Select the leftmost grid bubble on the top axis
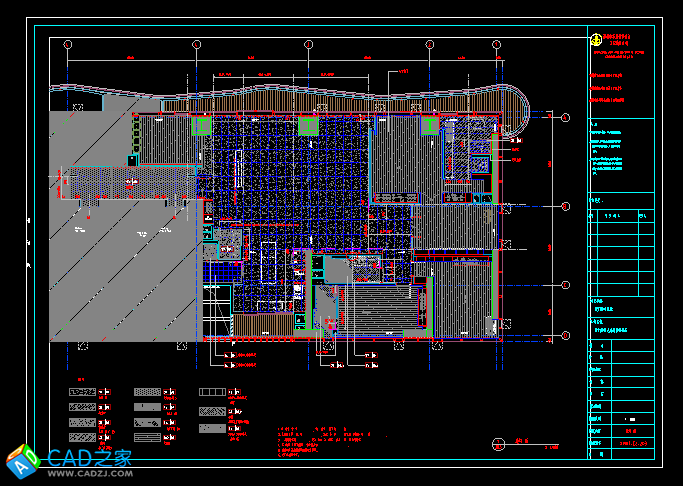The height and width of the screenshot is (486, 683). [67, 45]
